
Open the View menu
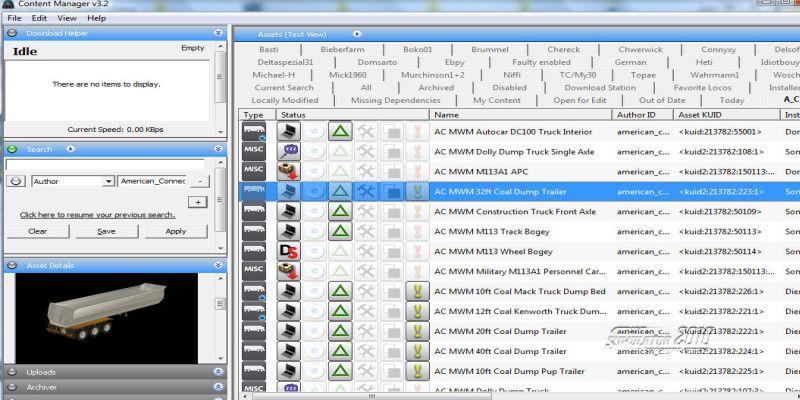pyautogui.click(x=67, y=18)
